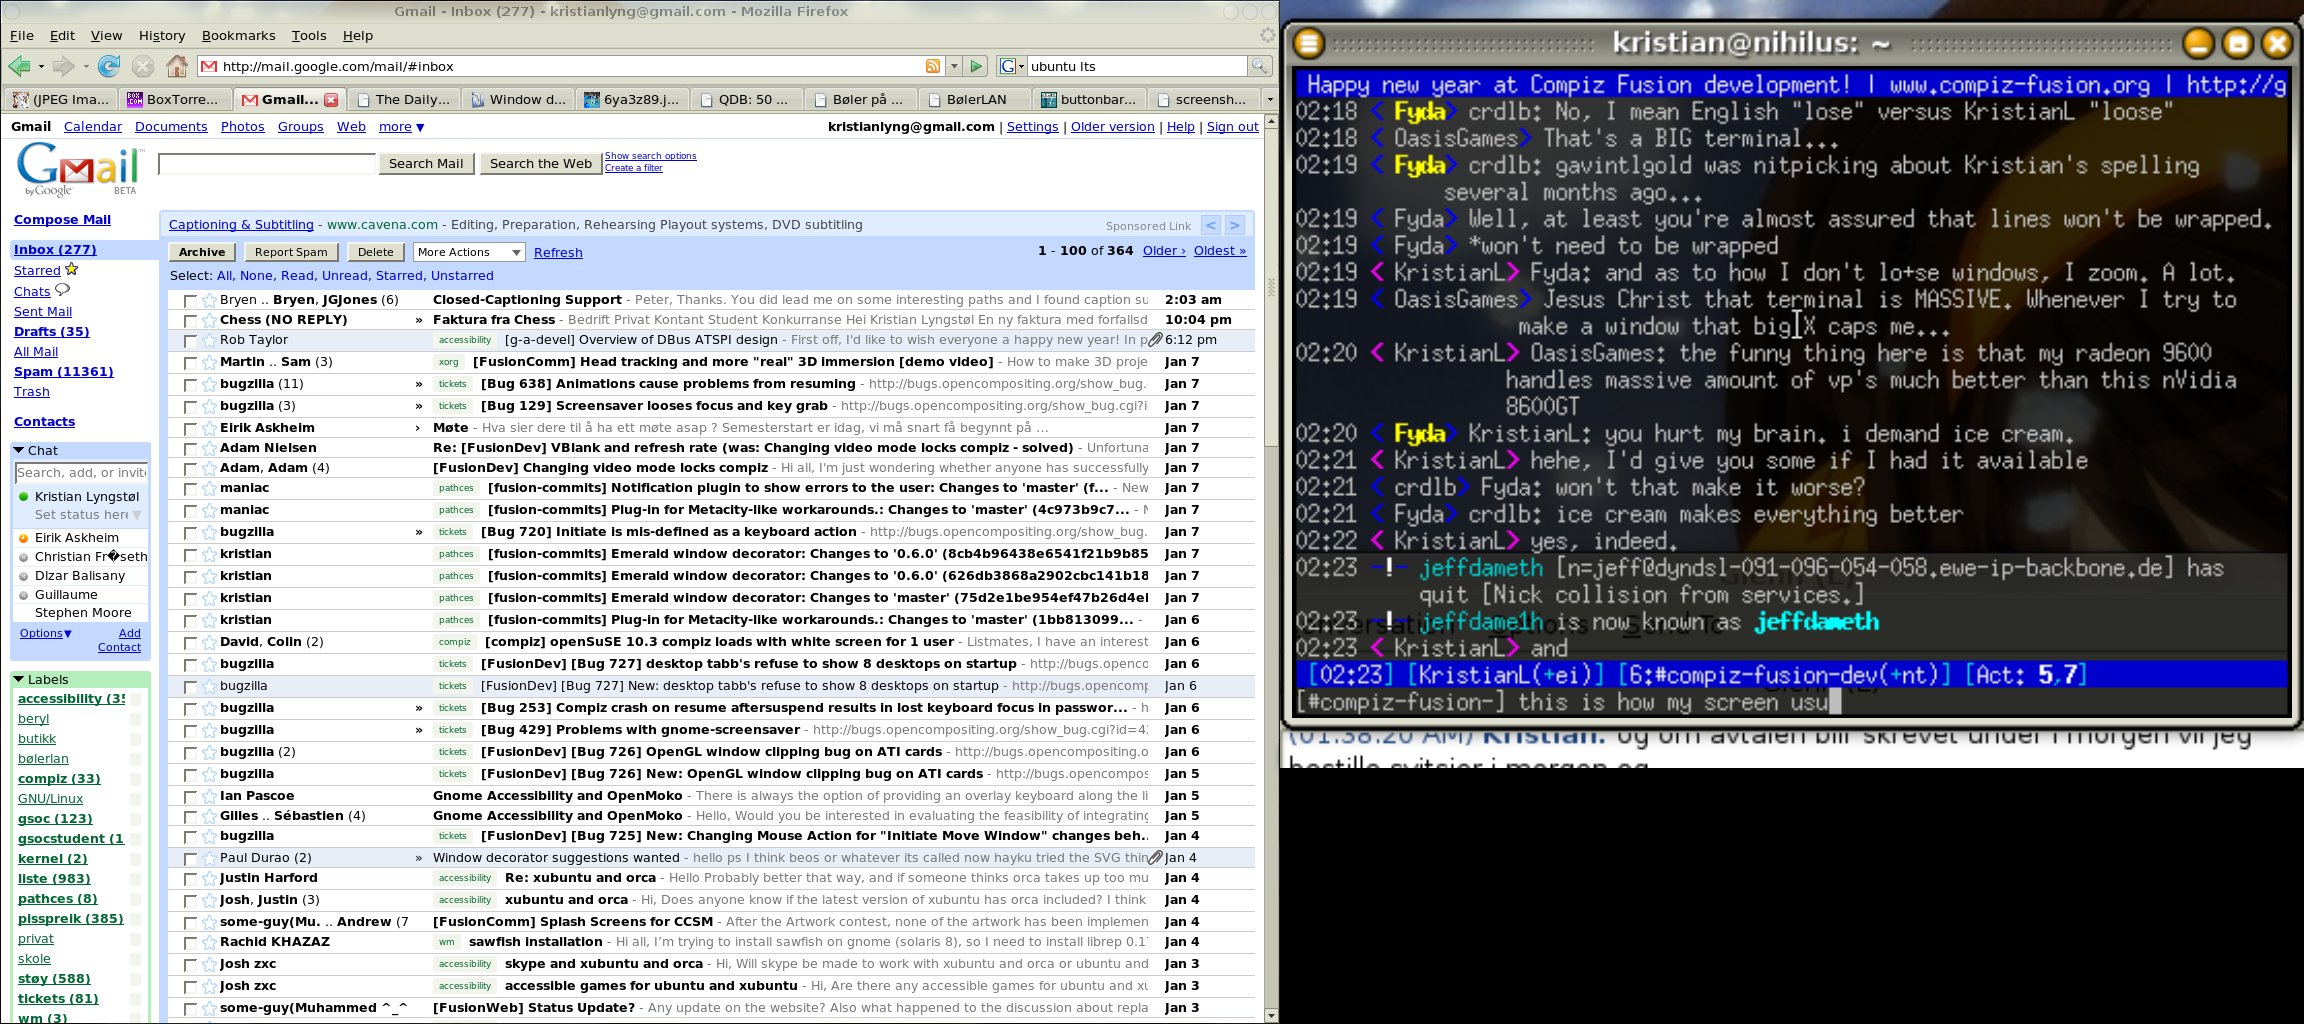Click search magnifier in Firefox search box

tap(1260, 67)
